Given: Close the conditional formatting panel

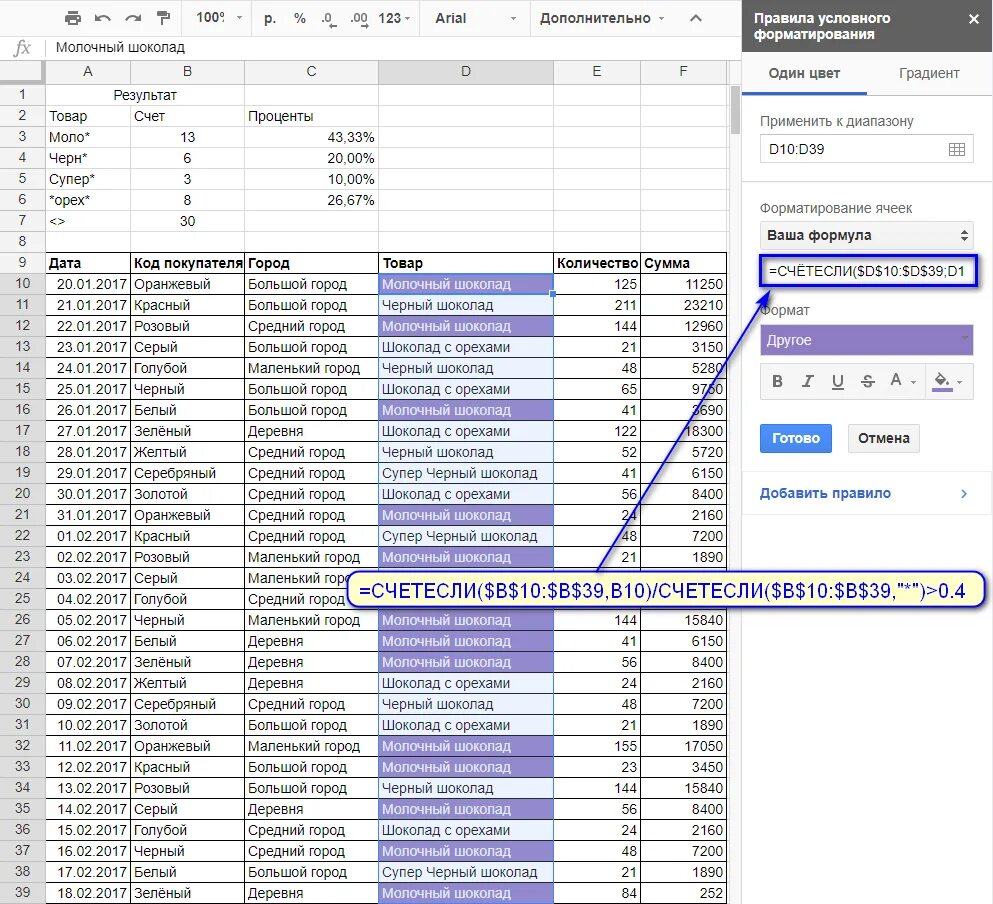Looking at the screenshot, I should pyautogui.click(x=974, y=19).
